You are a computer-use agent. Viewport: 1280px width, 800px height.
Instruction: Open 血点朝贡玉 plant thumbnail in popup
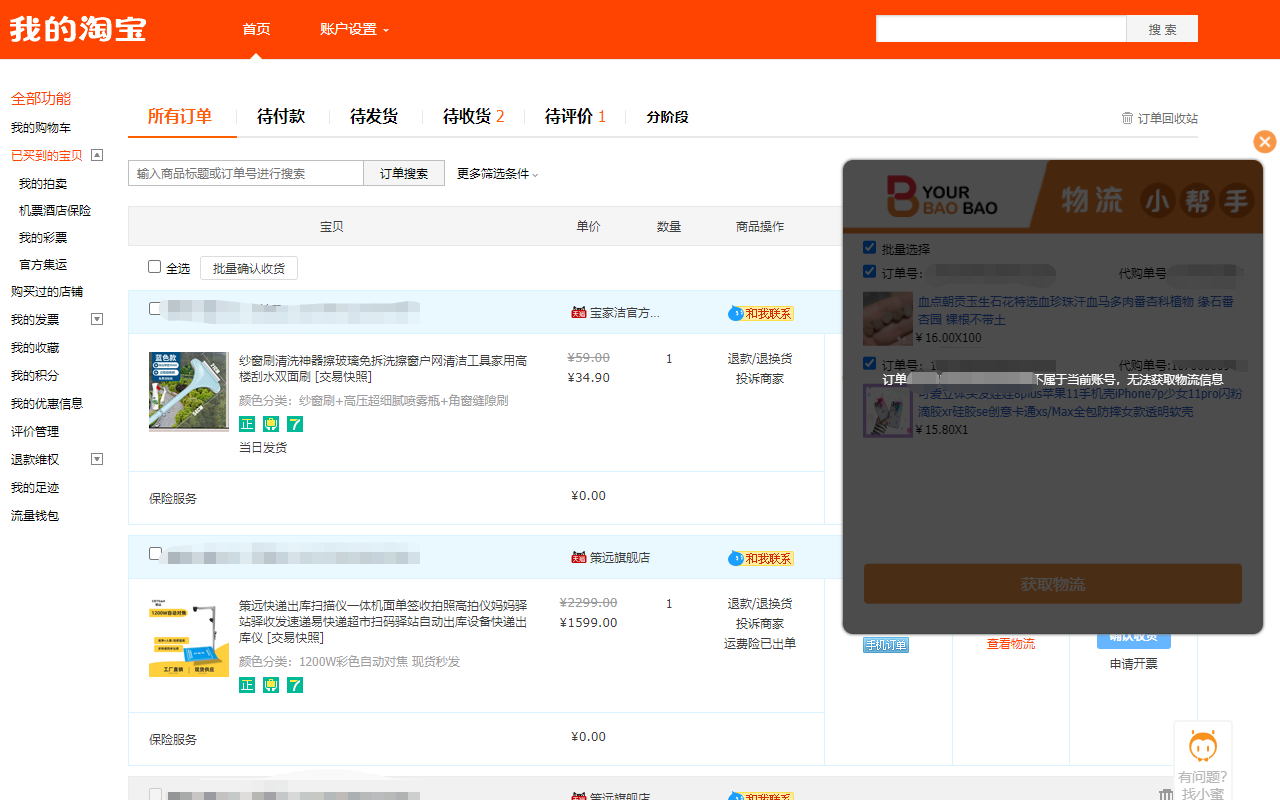(888, 319)
